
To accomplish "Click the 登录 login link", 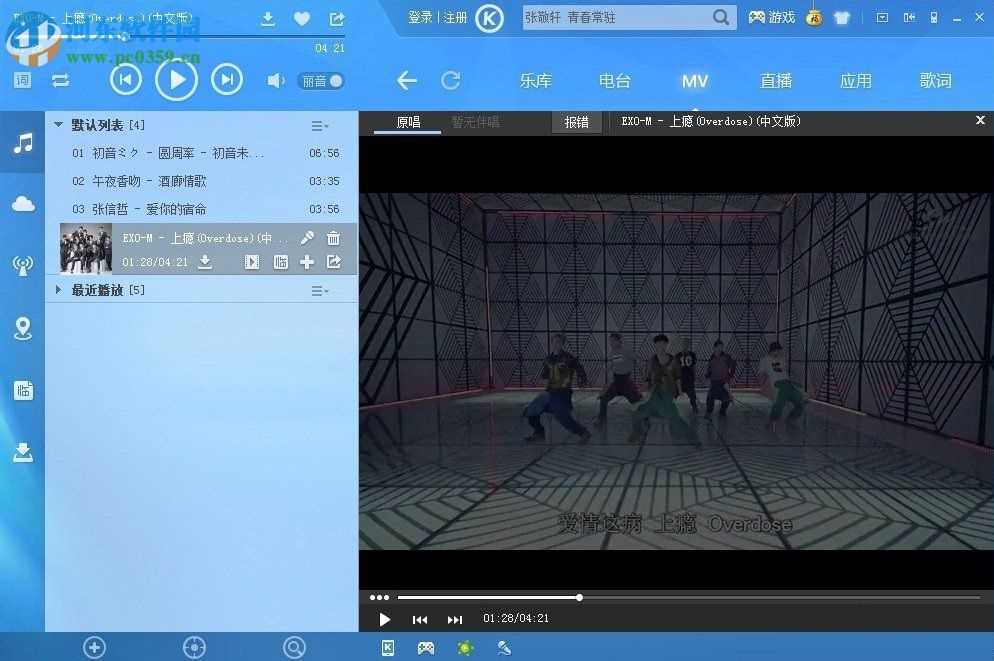I will tap(420, 17).
